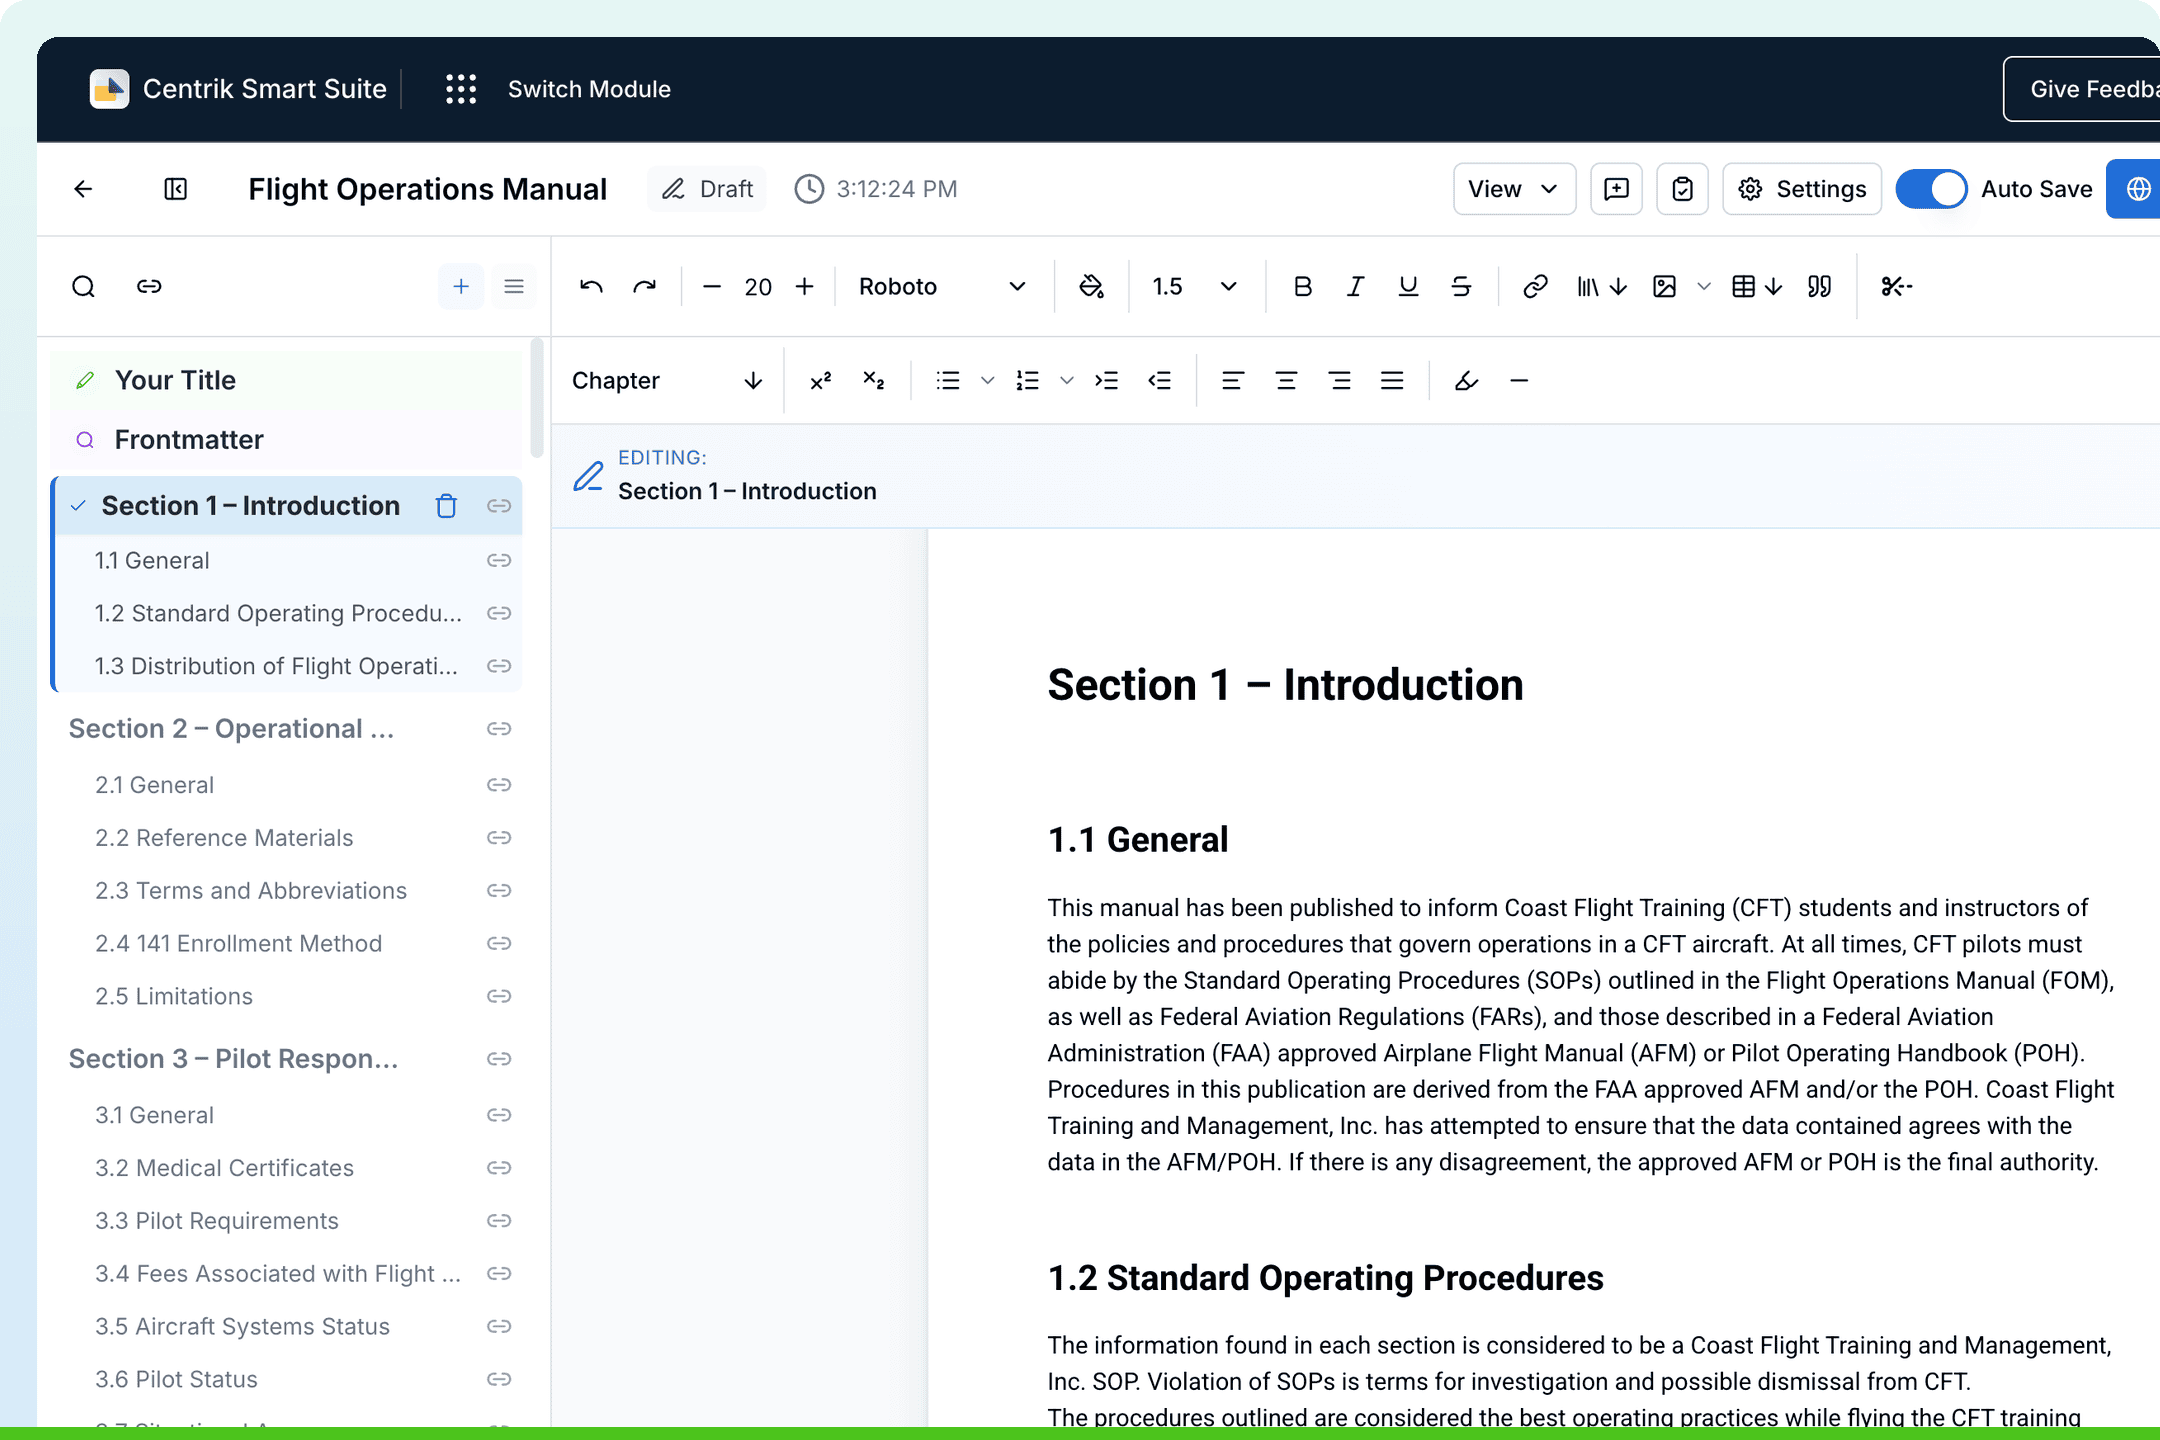Viewport: 2160px width, 1440px height.
Task: Align text right
Action: click(x=1339, y=381)
